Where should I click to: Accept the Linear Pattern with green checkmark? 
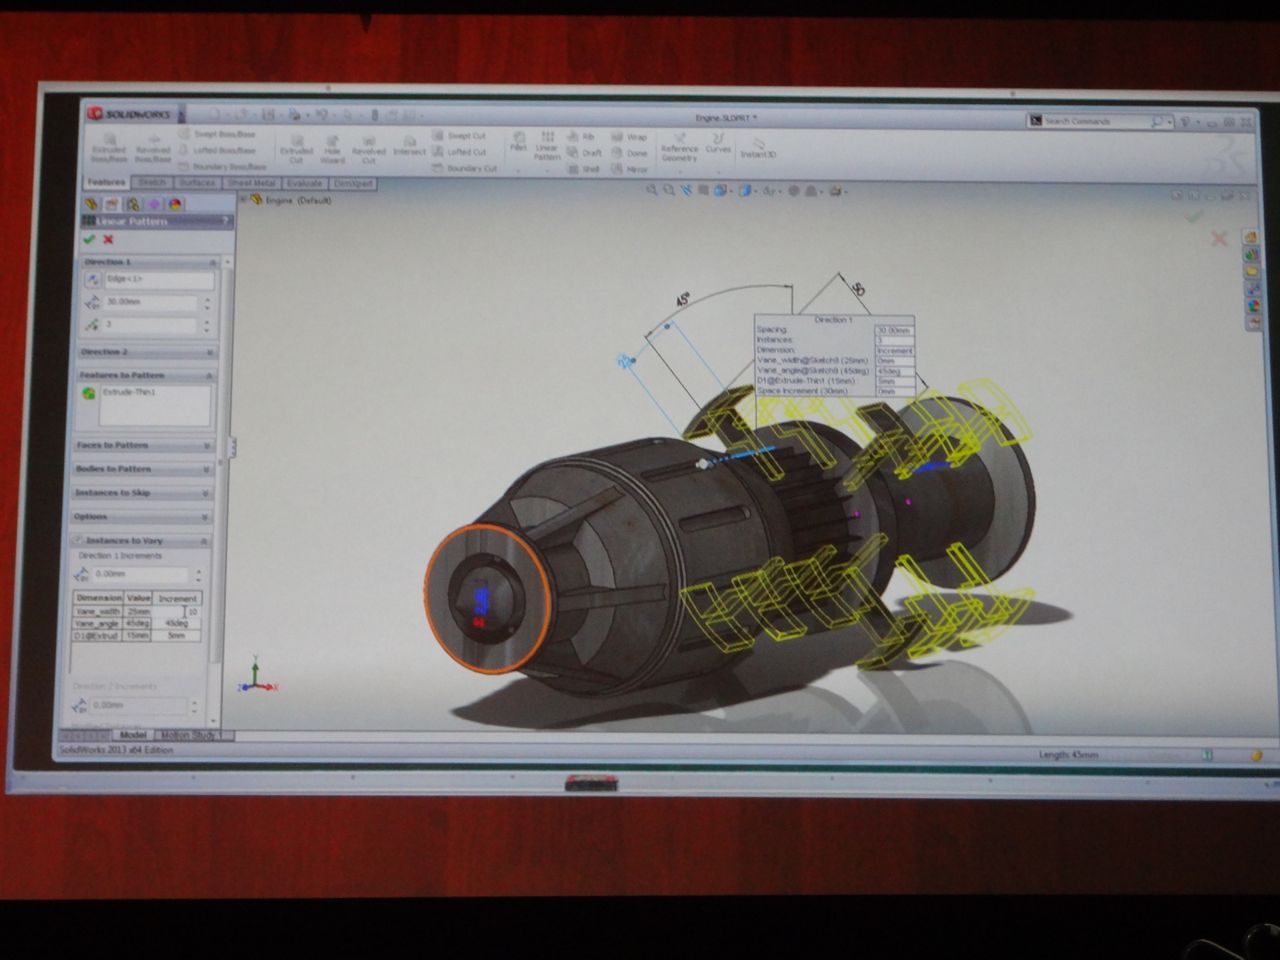pos(90,239)
